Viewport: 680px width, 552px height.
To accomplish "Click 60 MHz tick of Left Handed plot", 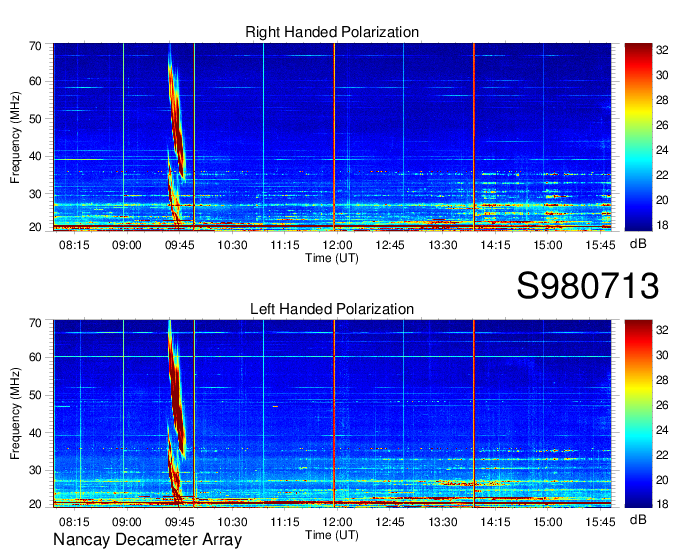I will [x=35, y=358].
